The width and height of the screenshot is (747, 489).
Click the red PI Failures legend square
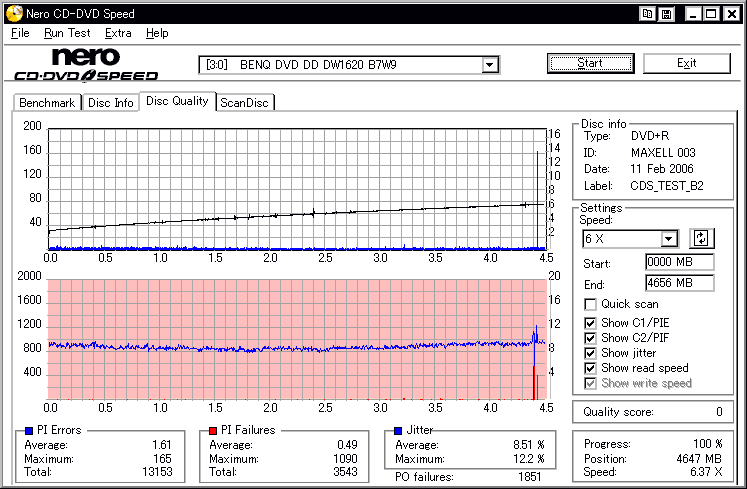click(213, 431)
